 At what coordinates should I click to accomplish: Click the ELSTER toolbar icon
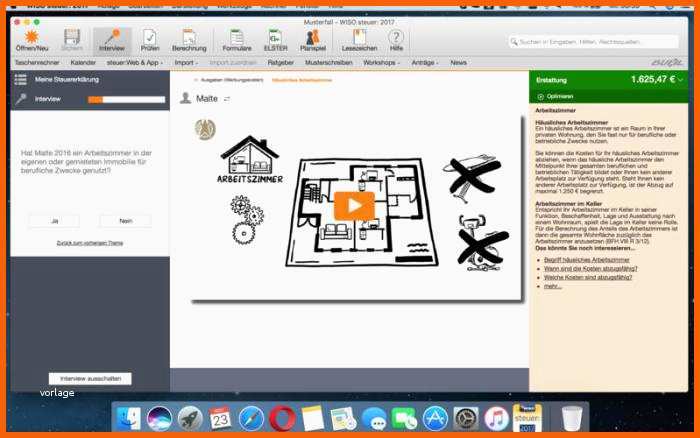pyautogui.click(x=275, y=40)
